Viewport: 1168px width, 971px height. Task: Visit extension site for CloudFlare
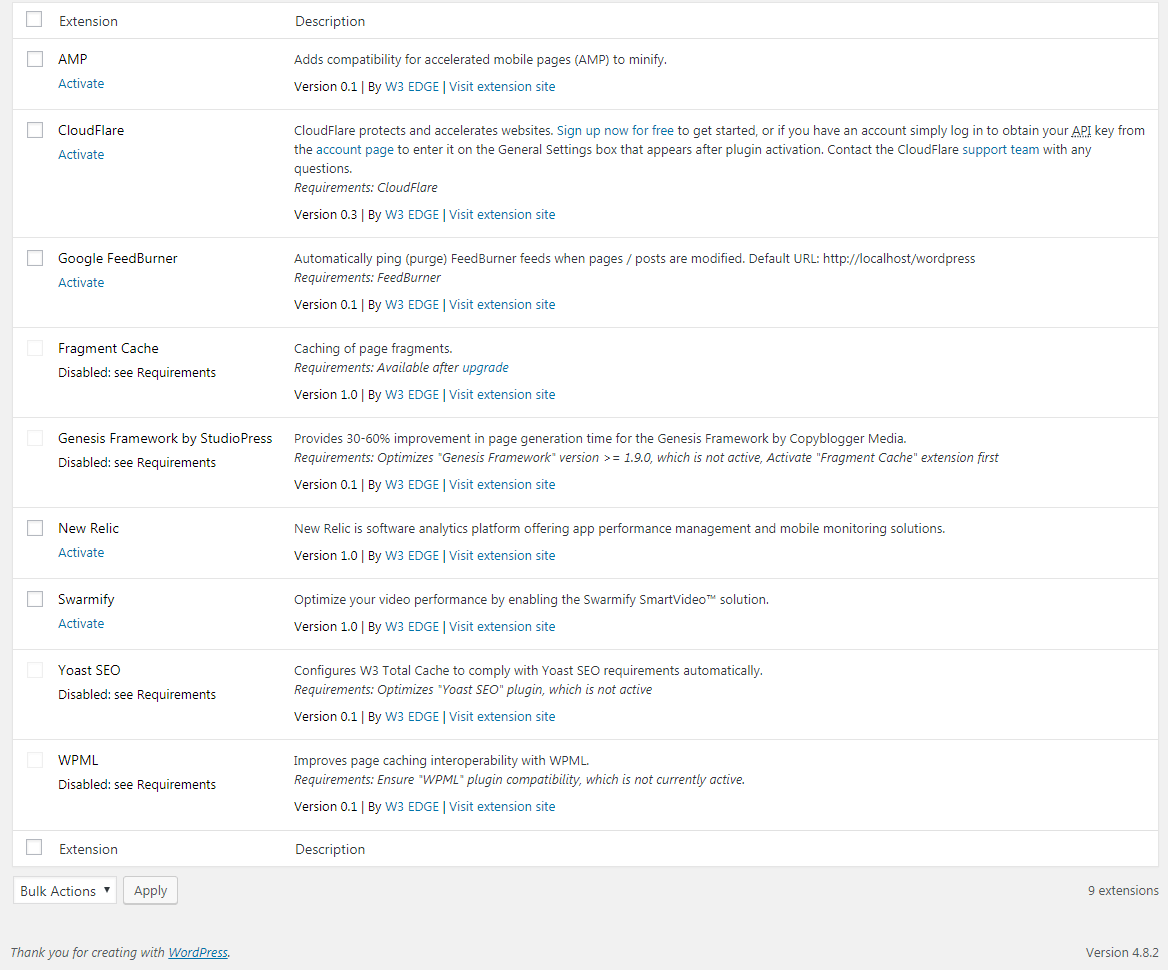[x=502, y=214]
